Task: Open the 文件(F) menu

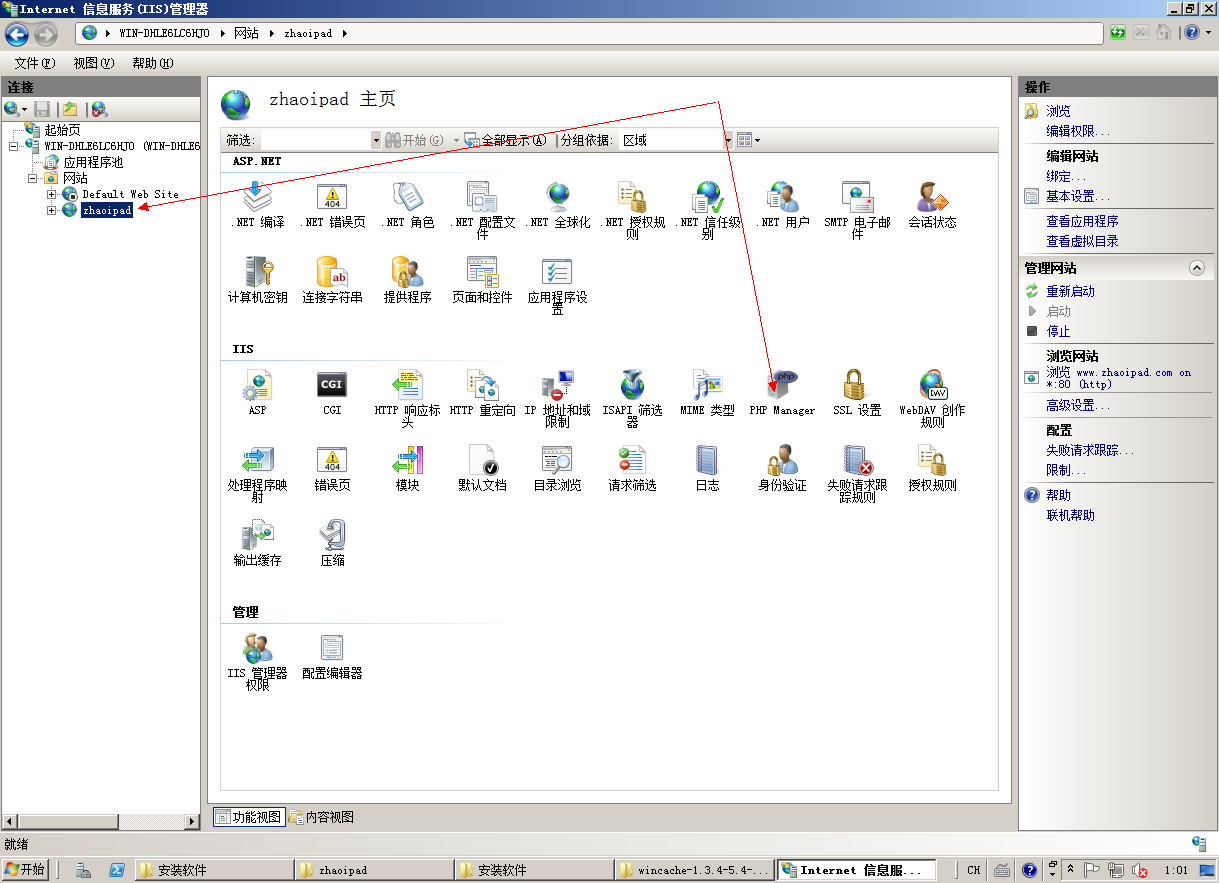Action: coord(34,63)
